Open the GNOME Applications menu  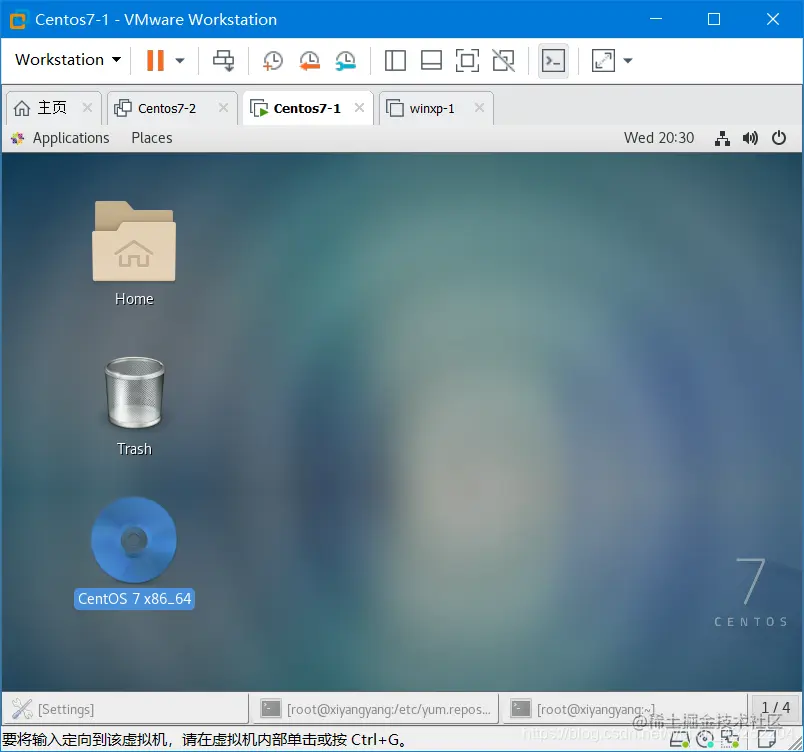pos(61,138)
